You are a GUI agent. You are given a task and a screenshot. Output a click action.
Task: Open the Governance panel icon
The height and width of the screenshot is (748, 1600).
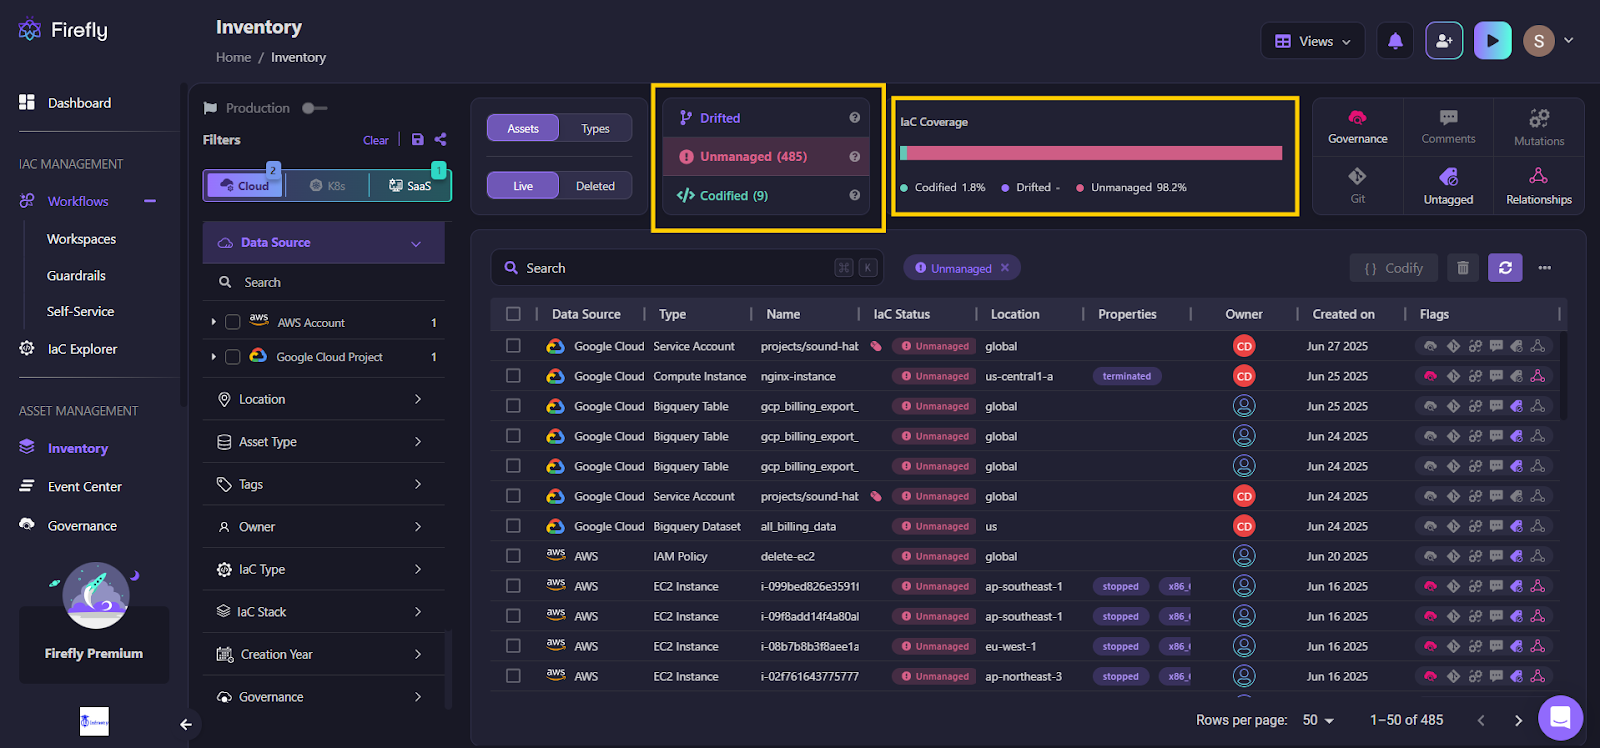[x=1357, y=126]
